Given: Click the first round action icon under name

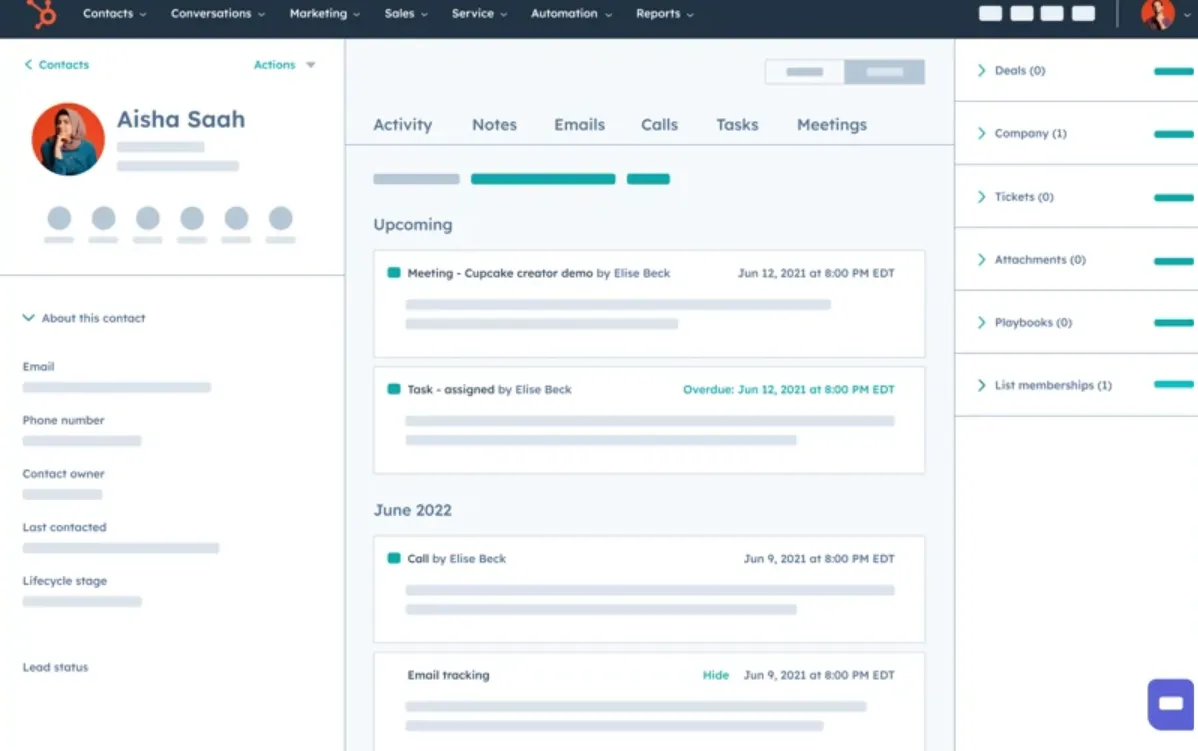Looking at the screenshot, I should point(59,219).
